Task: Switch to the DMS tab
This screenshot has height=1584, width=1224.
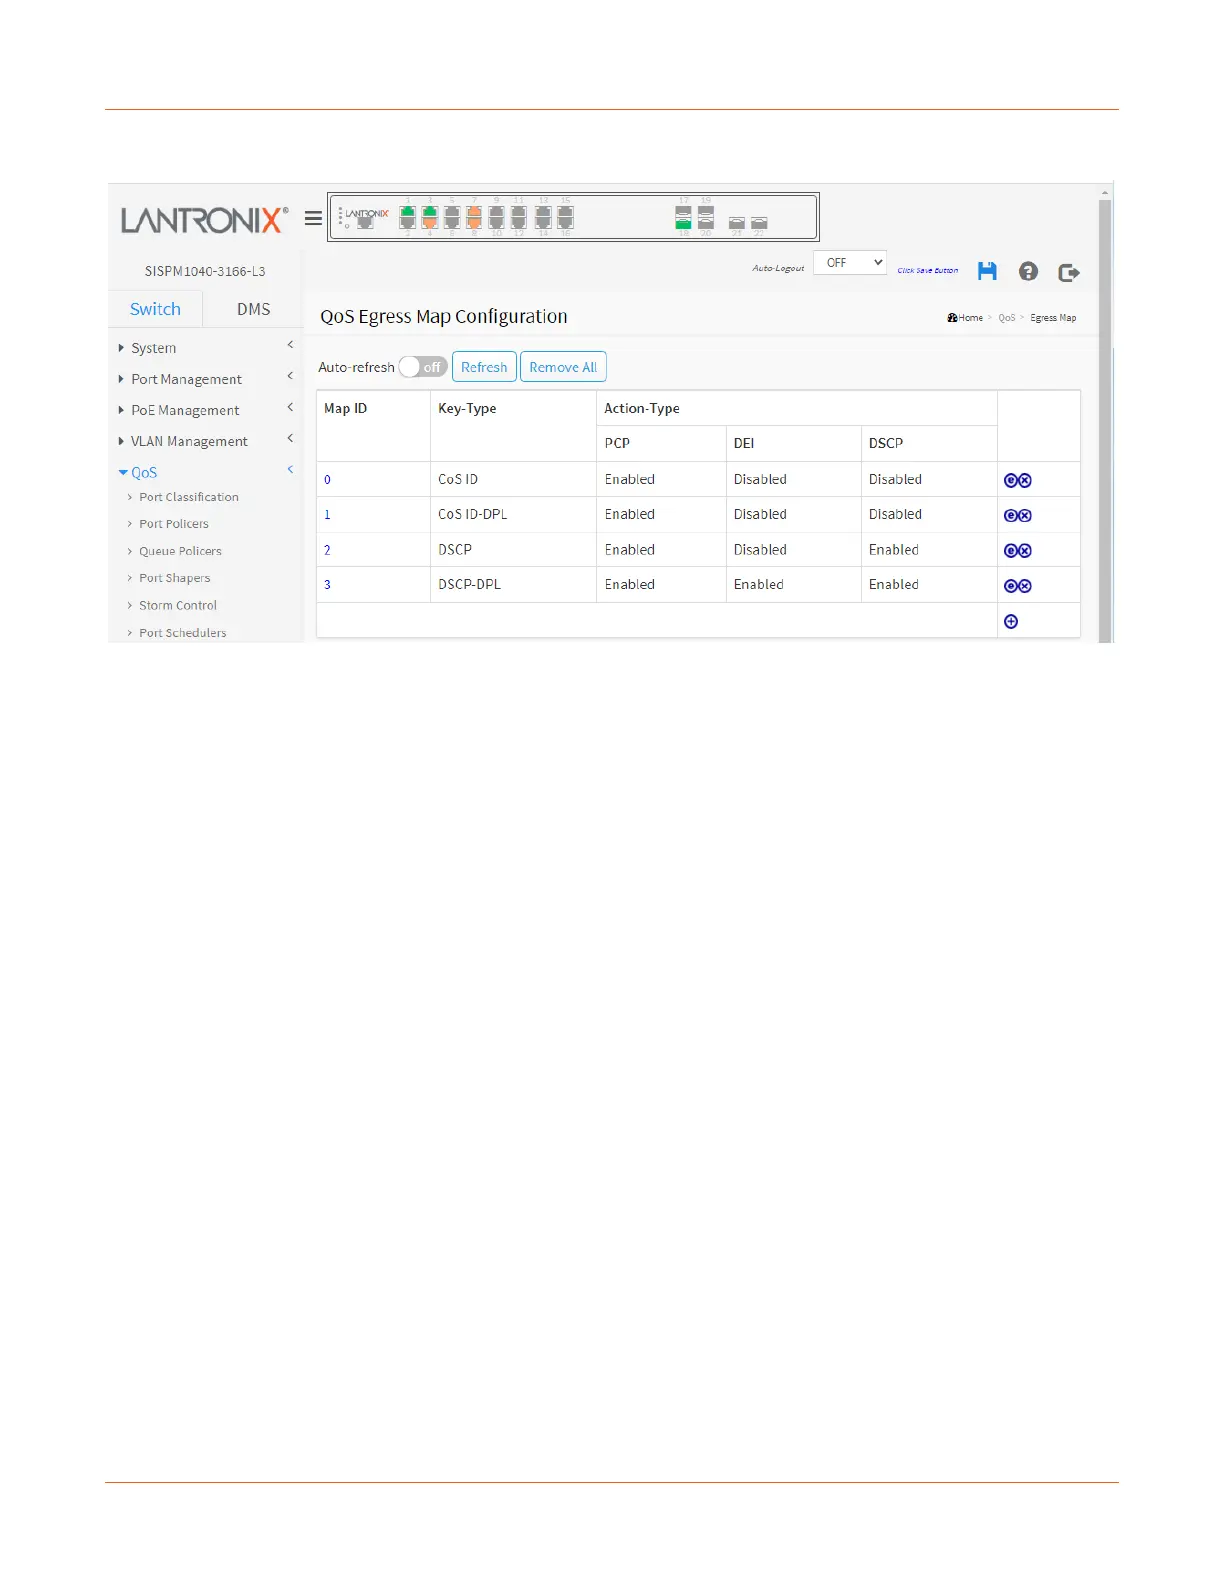Action: point(254,309)
